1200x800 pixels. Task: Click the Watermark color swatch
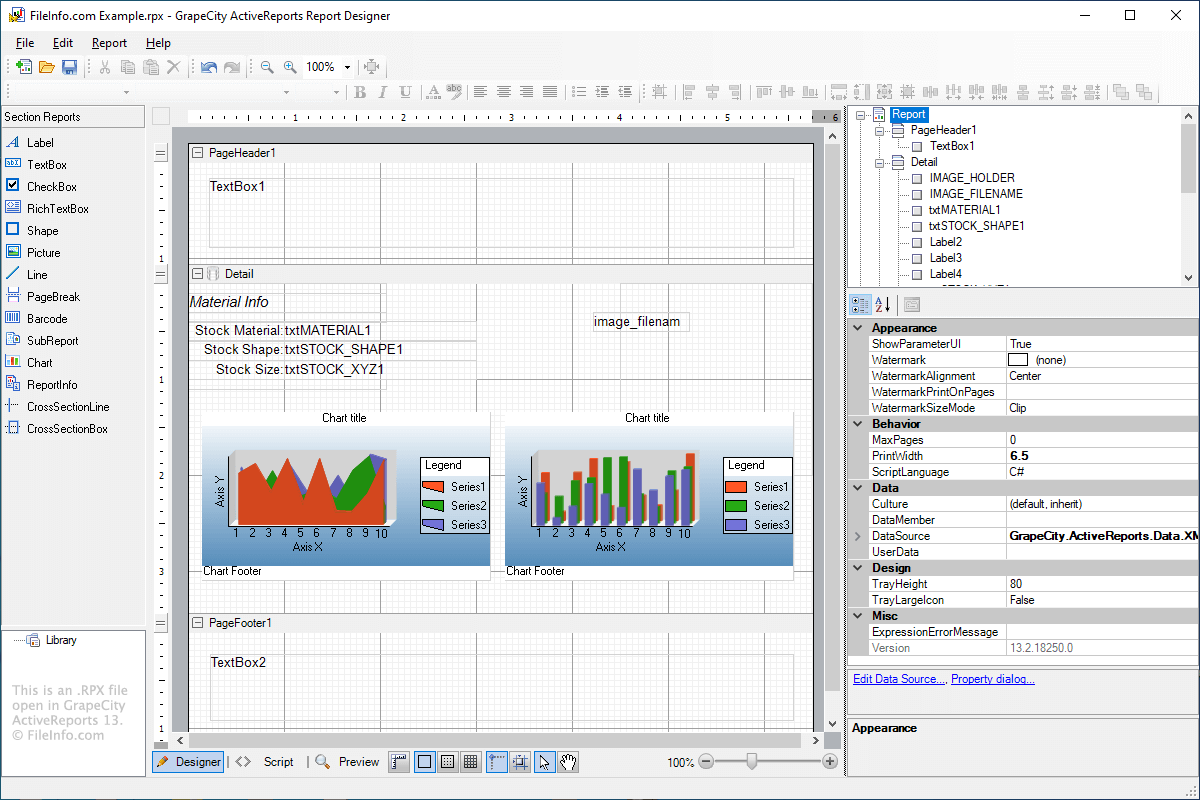point(1018,360)
